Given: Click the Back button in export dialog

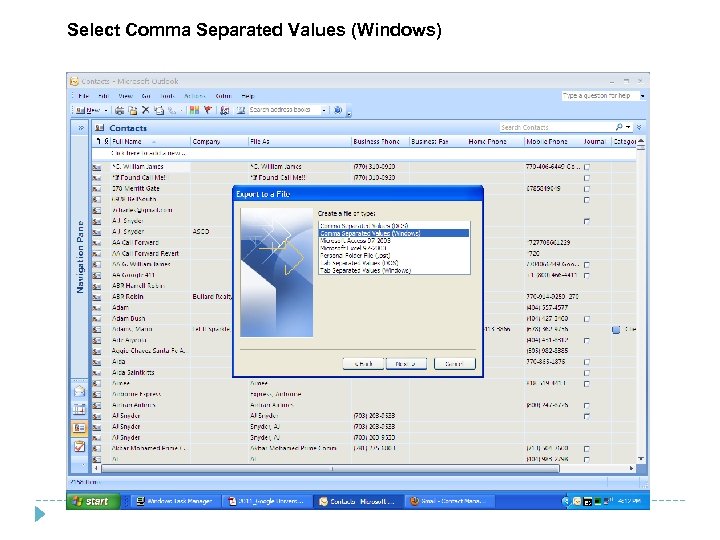Looking at the screenshot, I should [363, 364].
